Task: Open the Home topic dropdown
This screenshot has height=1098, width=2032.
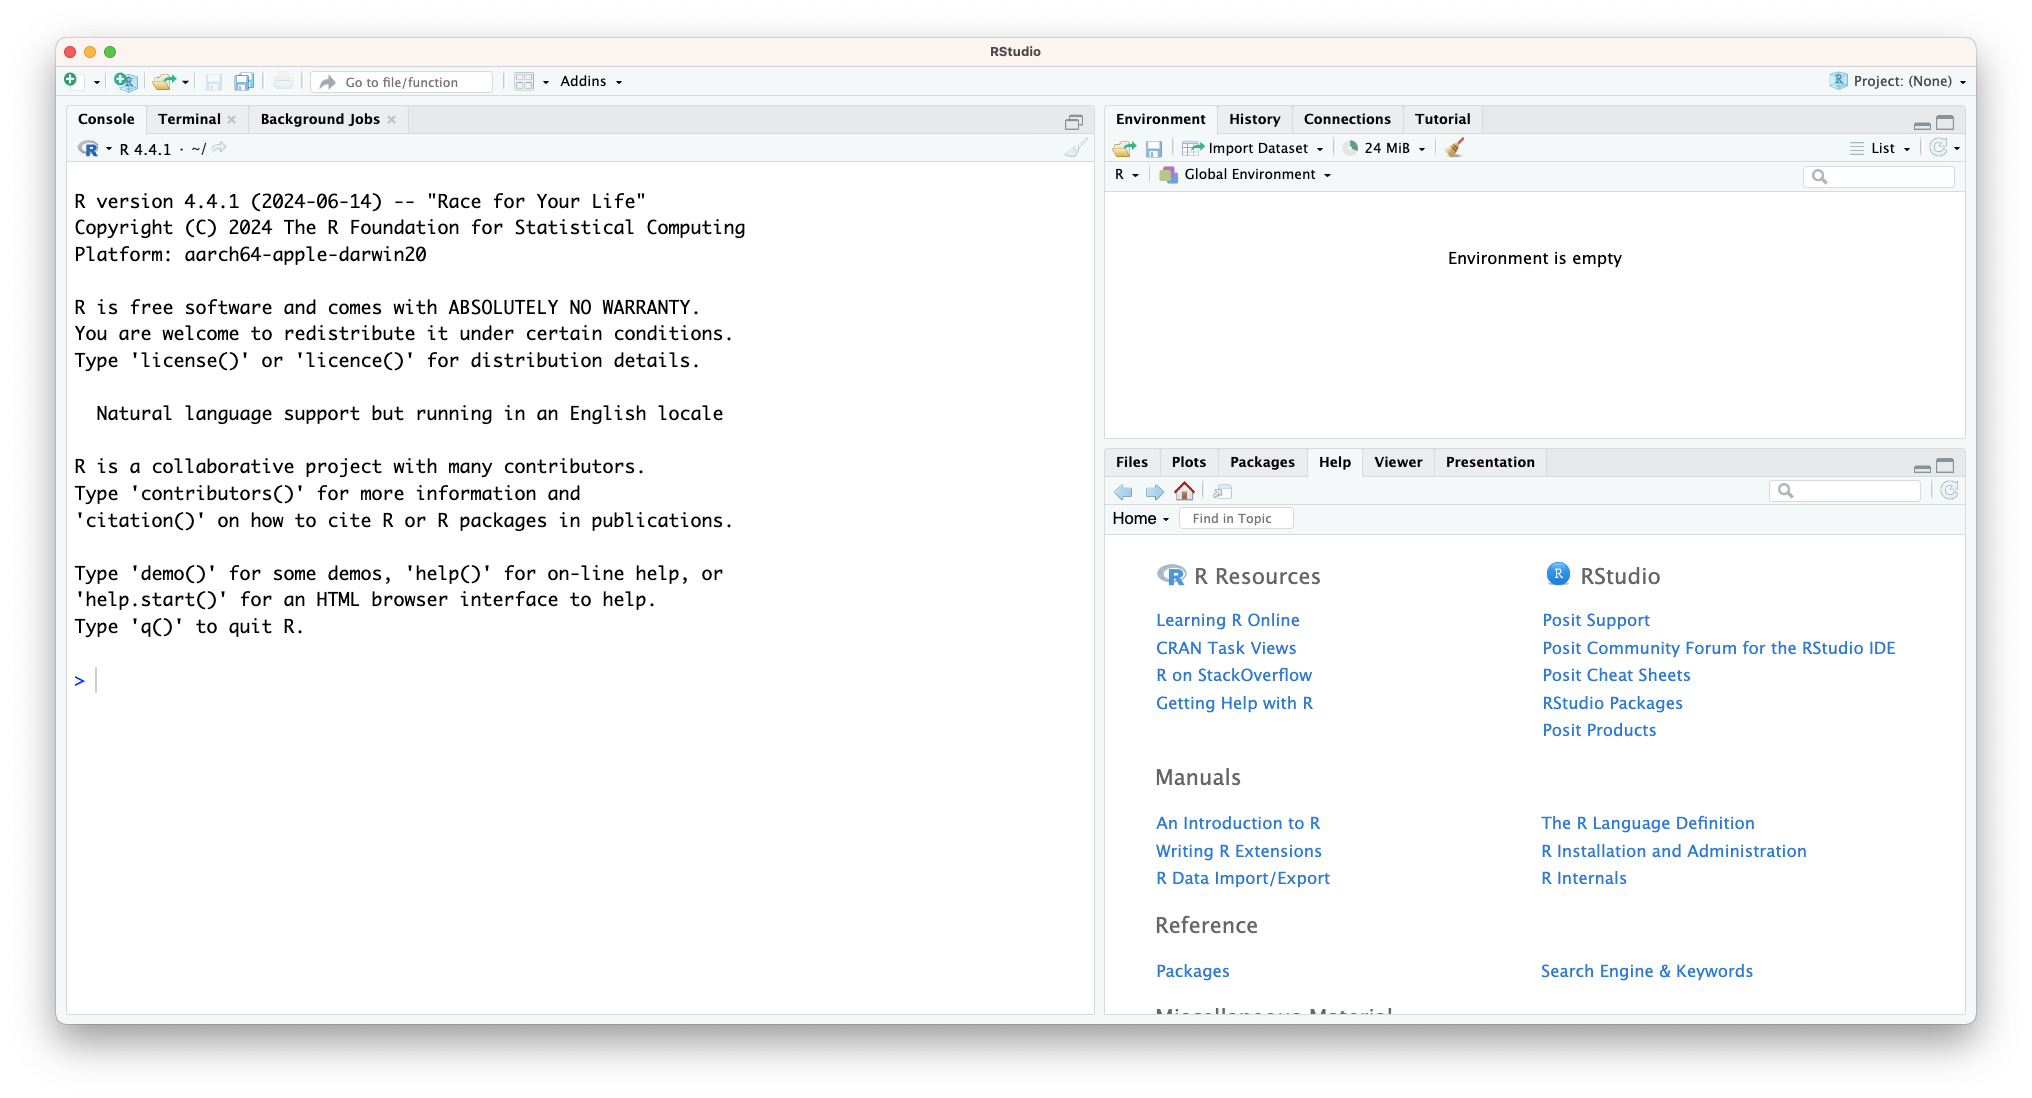Action: coord(1141,518)
